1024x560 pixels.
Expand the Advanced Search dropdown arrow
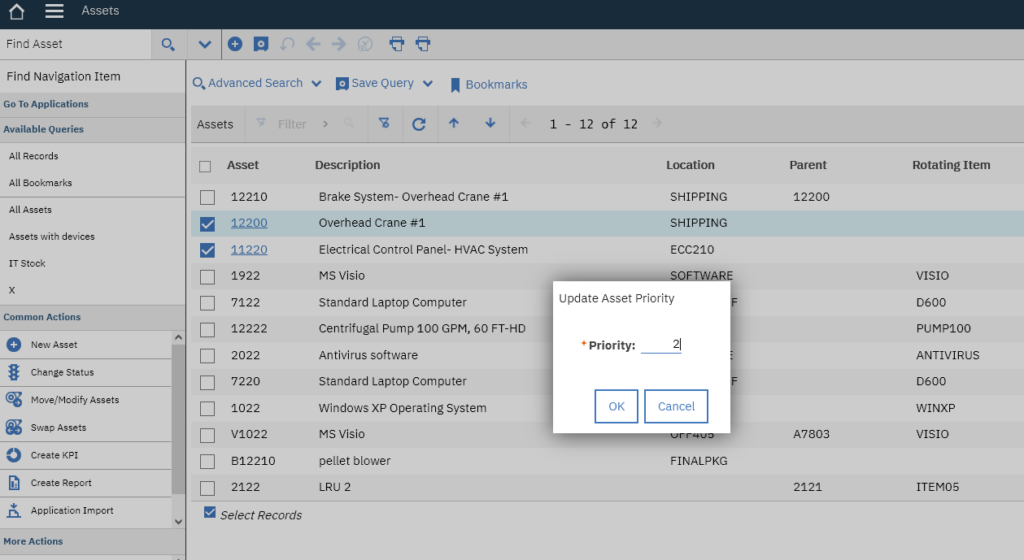point(317,84)
